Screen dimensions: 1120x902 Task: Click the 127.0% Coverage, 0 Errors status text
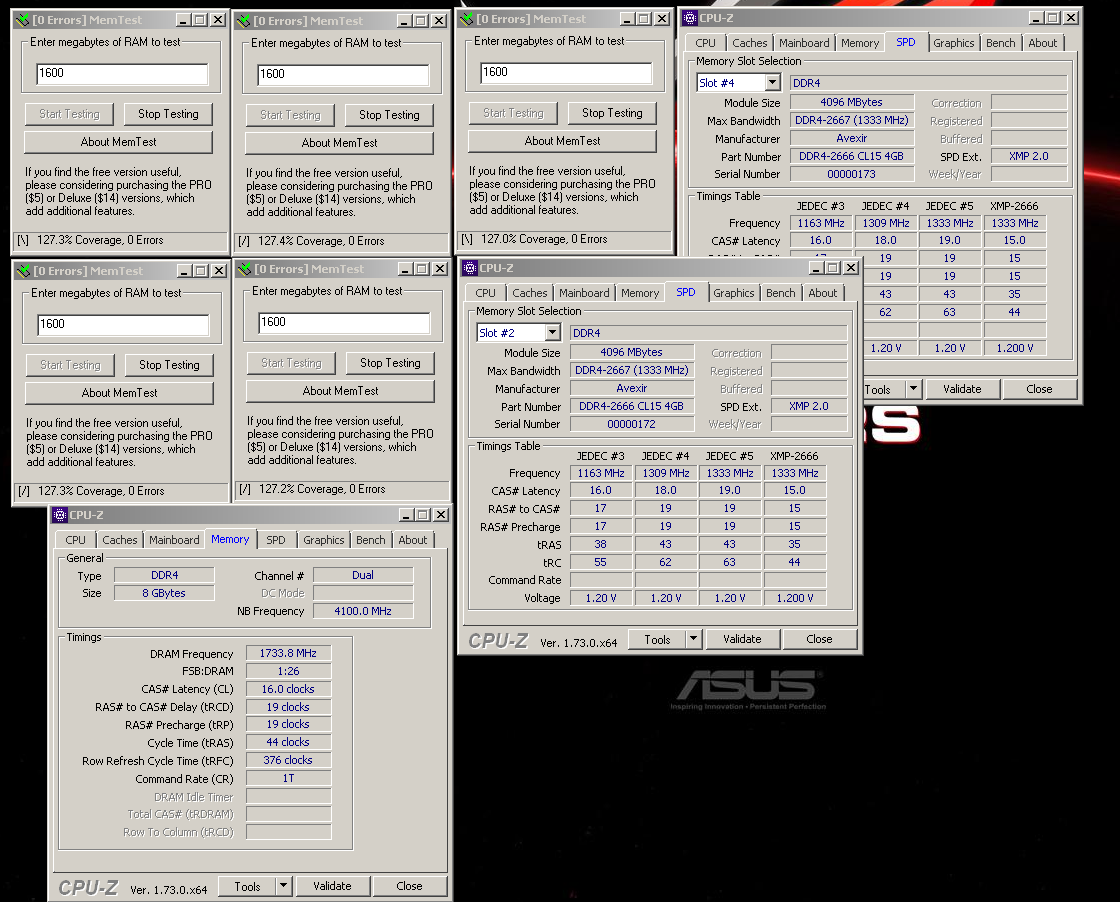[544, 239]
